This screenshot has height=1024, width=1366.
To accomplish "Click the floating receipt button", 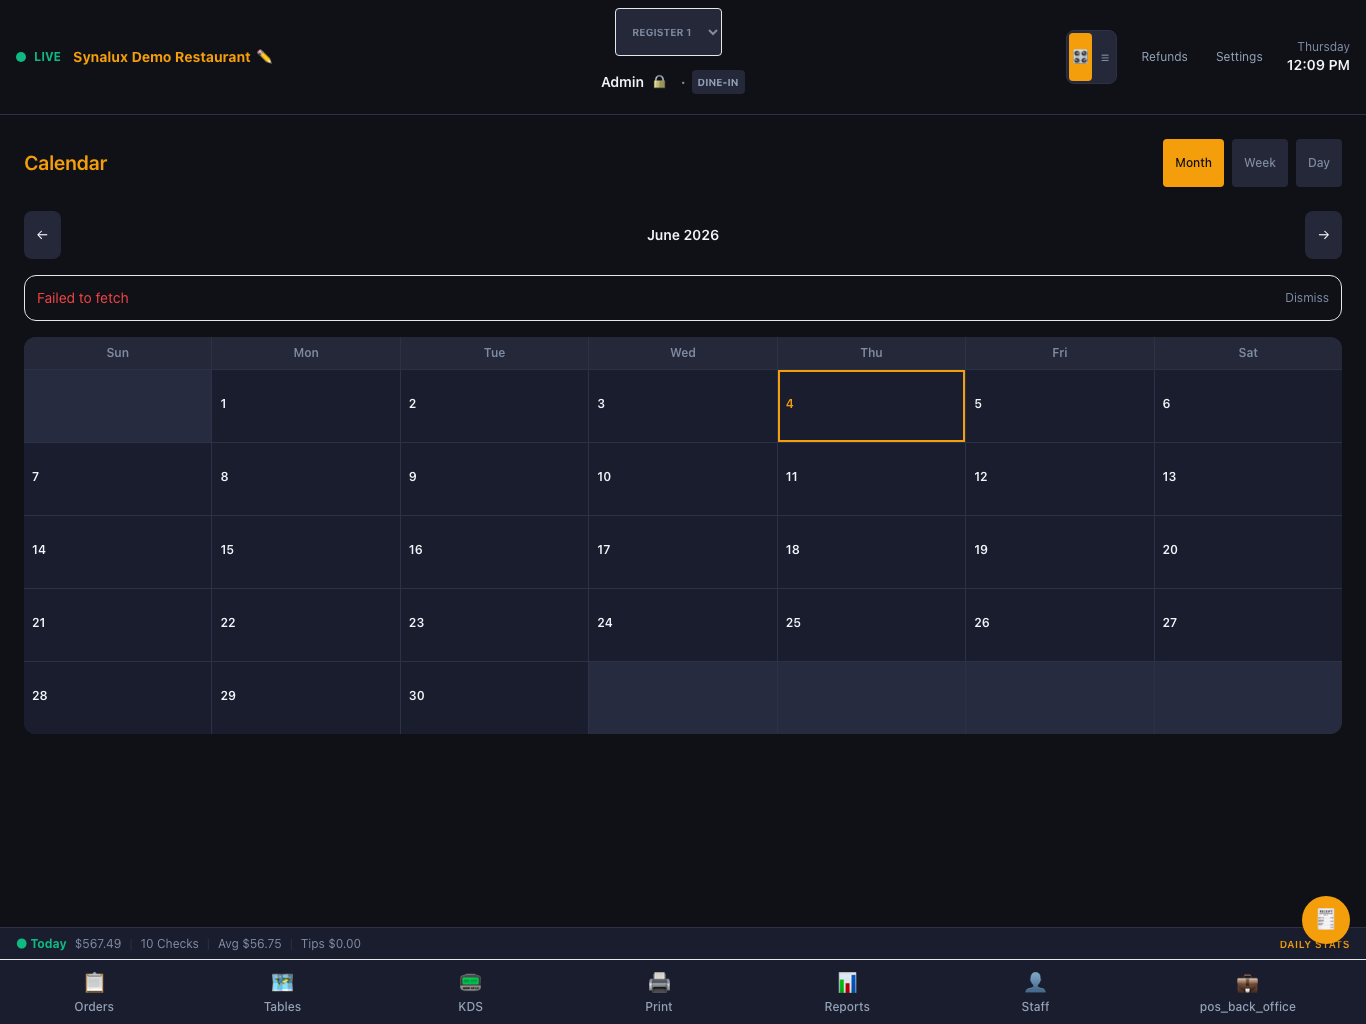I will 1326,920.
